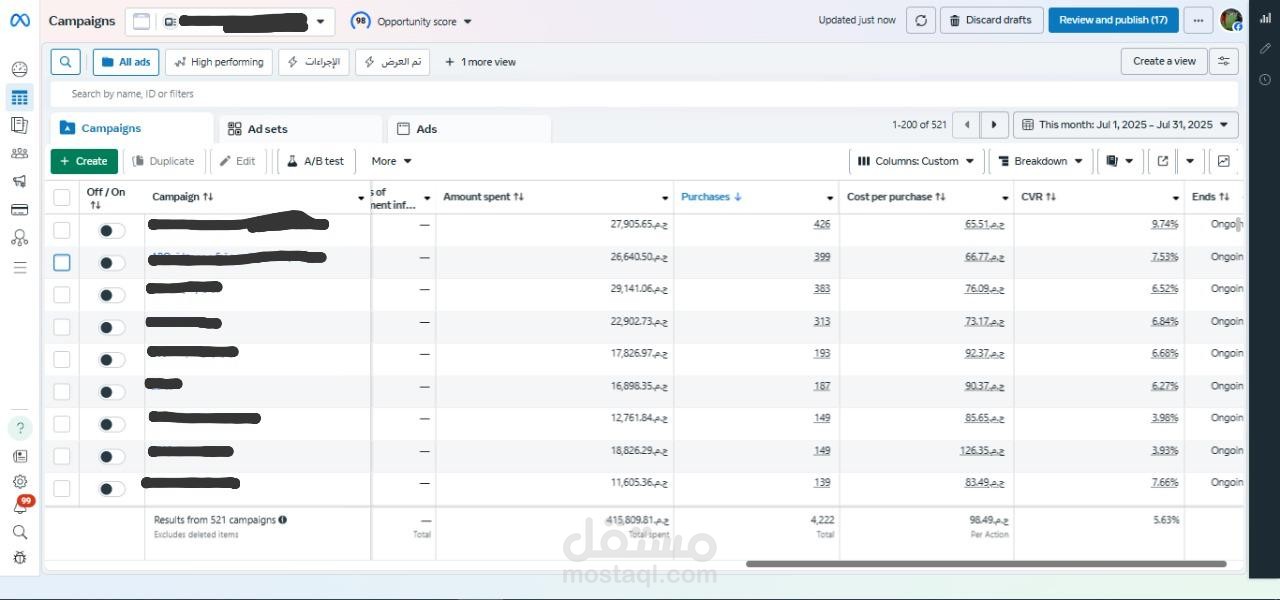Open the three-dots more options button
1280x600 pixels.
[1198, 20]
